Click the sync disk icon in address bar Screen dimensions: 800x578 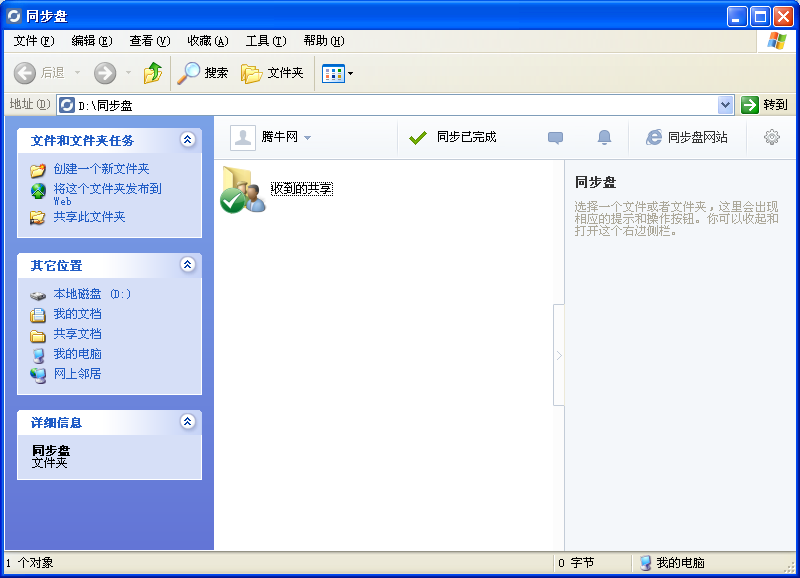[x=67, y=105]
